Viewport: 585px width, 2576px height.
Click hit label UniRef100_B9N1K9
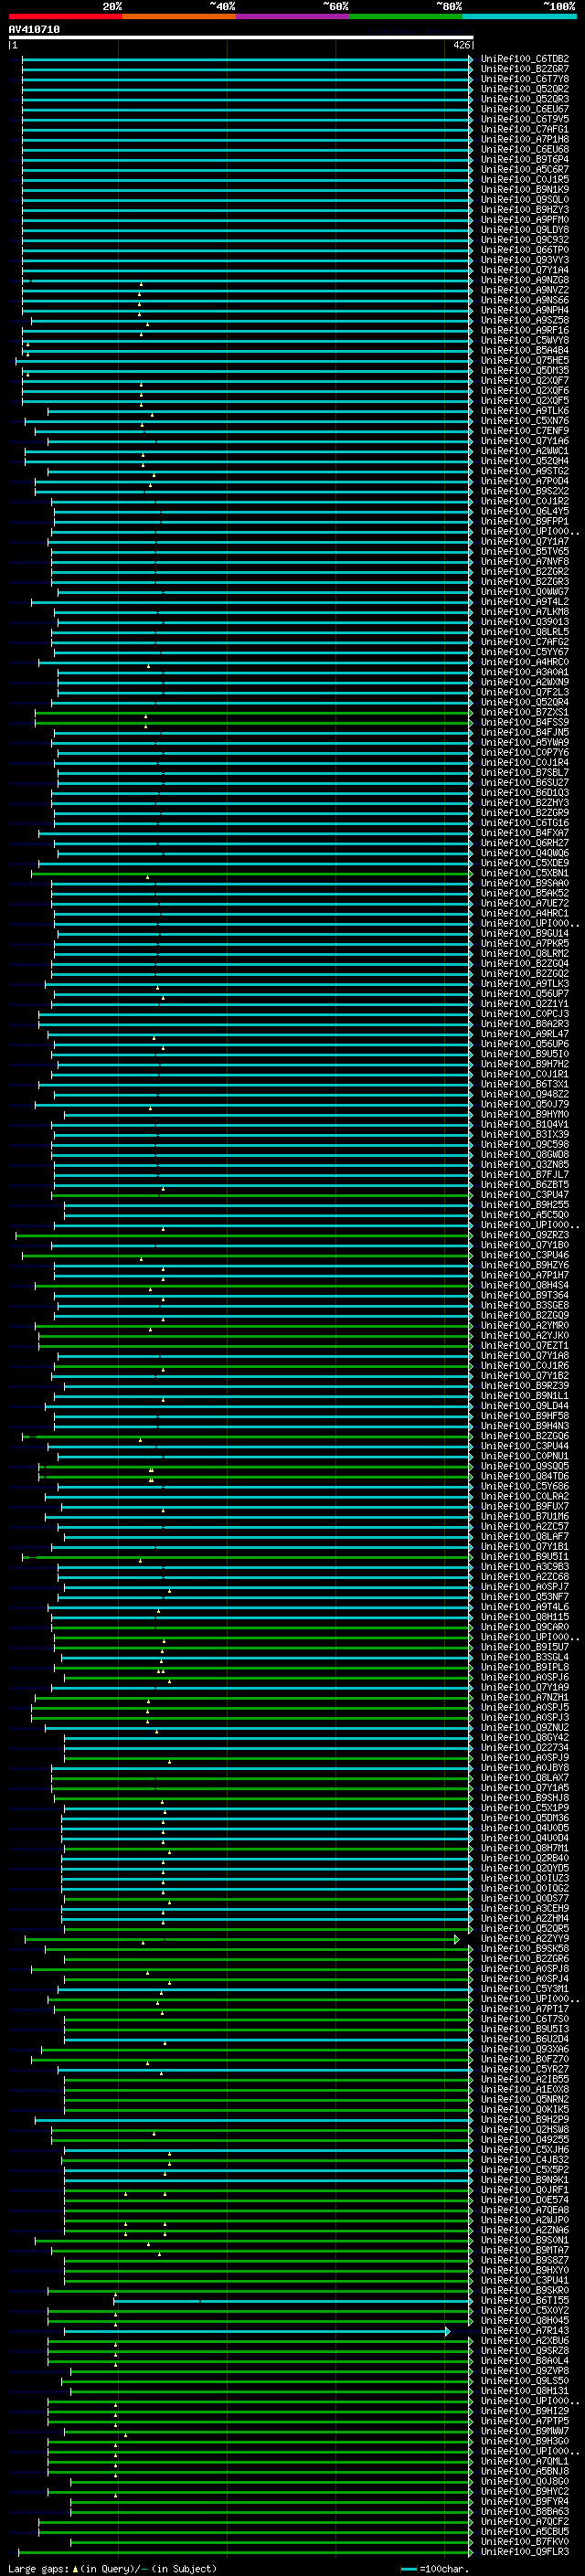[x=525, y=190]
